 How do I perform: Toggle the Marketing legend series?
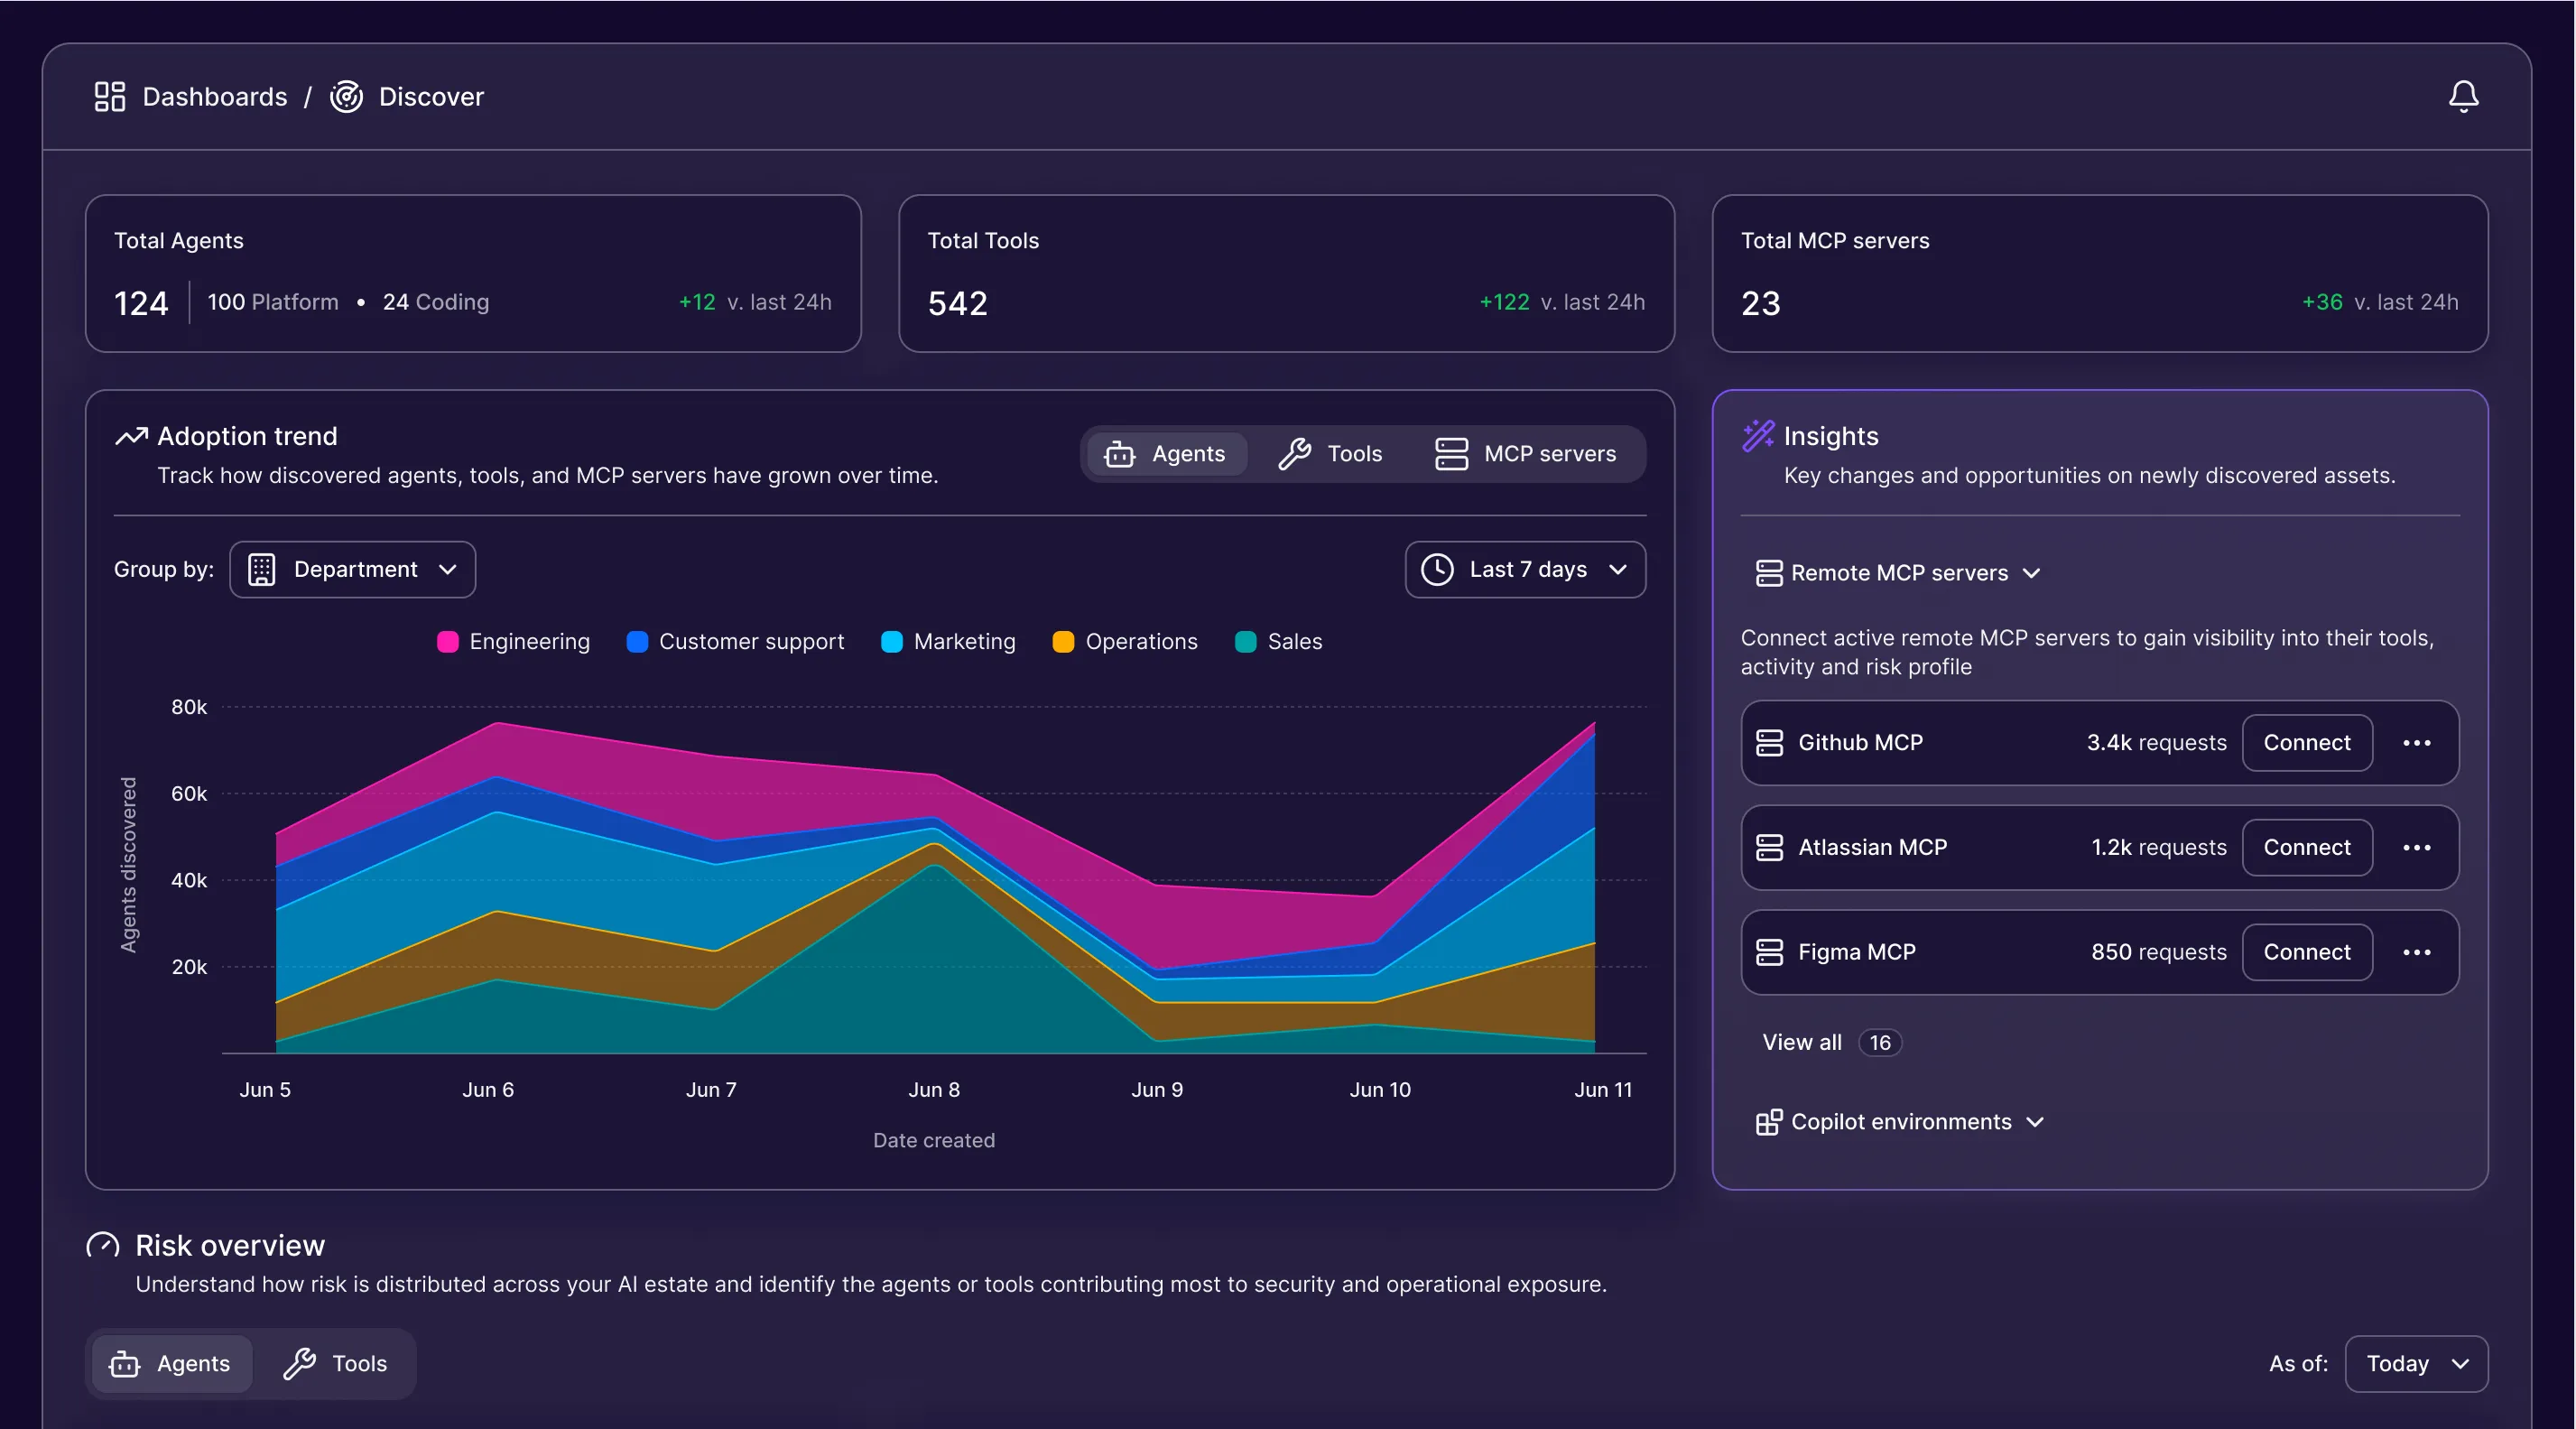click(x=948, y=641)
